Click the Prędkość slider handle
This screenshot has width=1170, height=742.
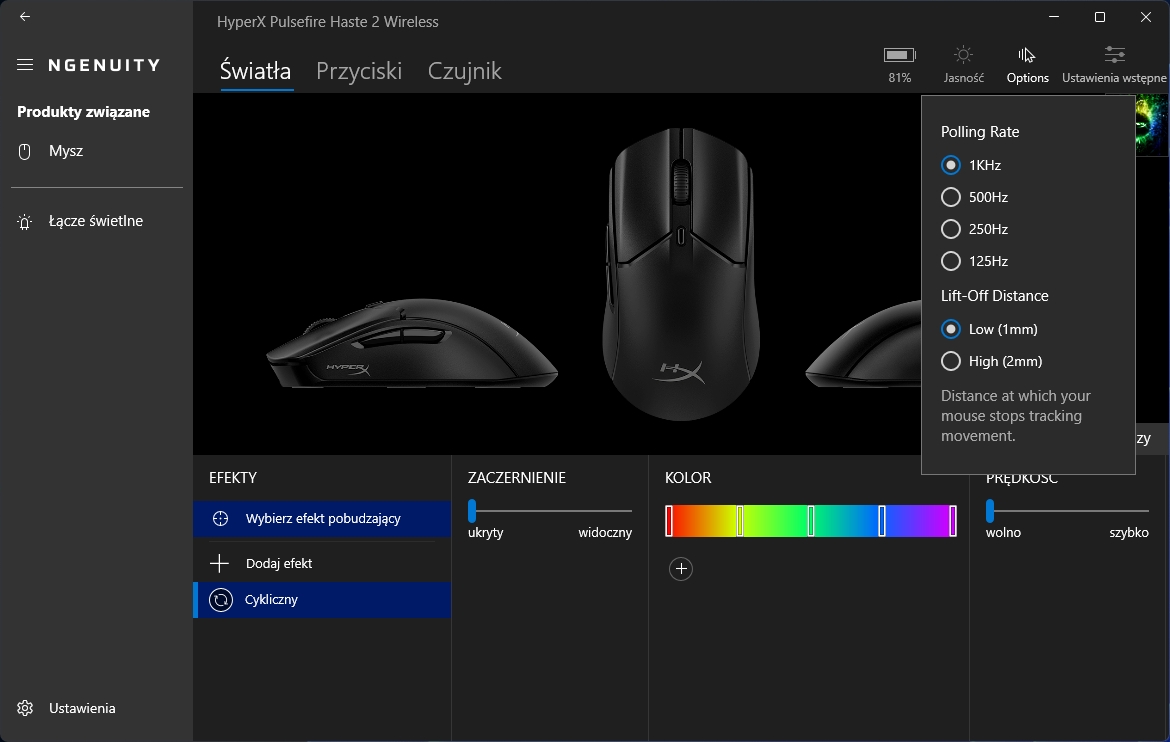[990, 511]
